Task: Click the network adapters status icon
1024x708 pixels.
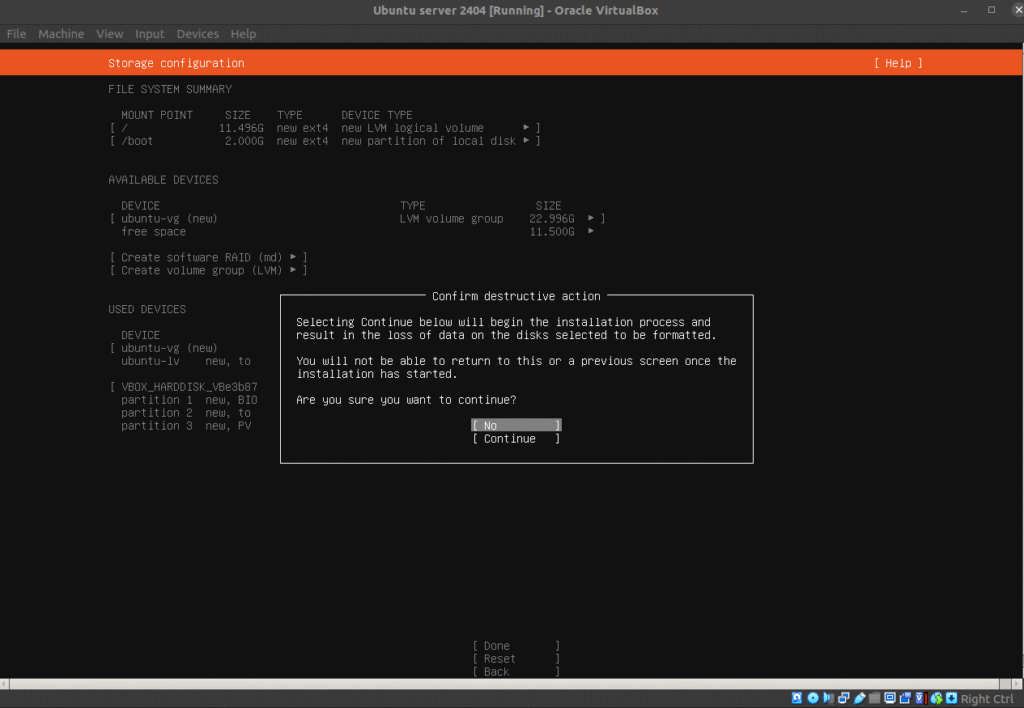Action: click(x=845, y=698)
